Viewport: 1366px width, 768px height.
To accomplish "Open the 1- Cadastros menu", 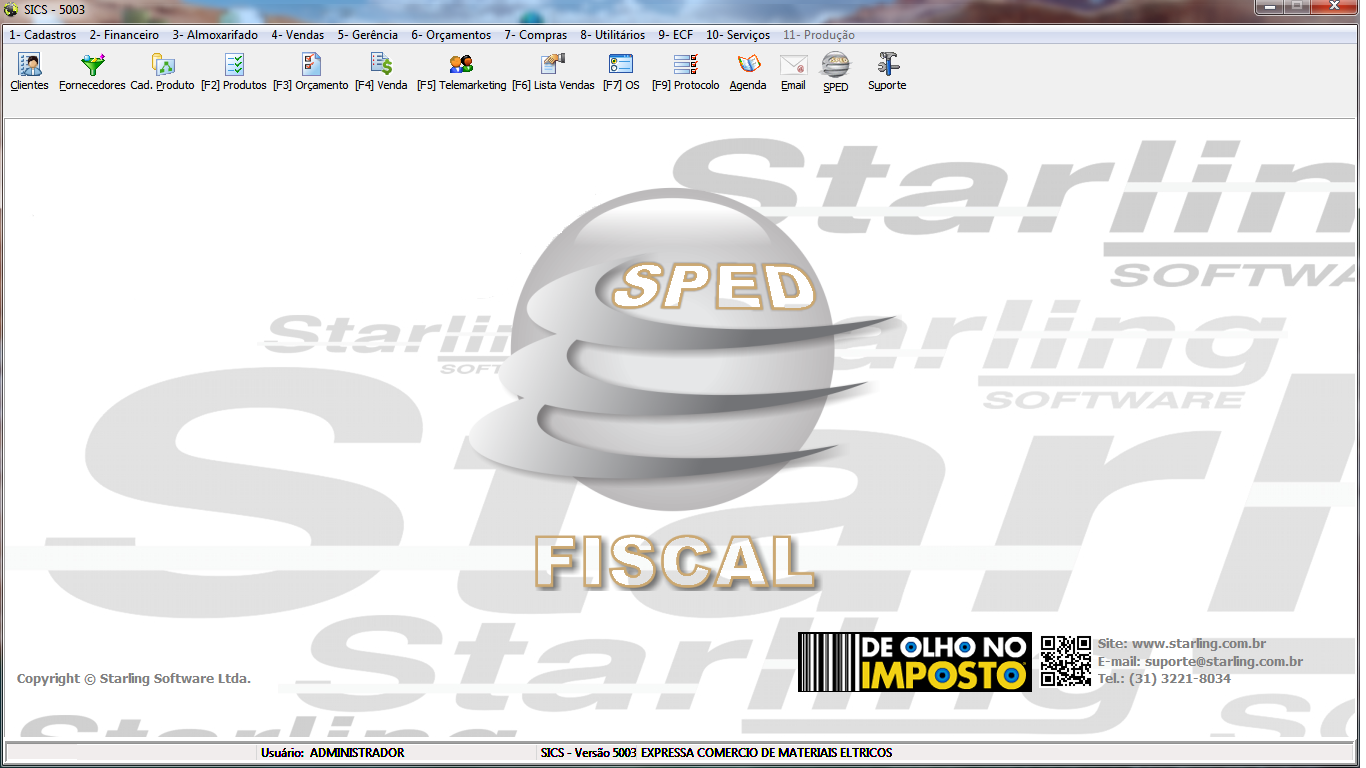I will point(42,35).
